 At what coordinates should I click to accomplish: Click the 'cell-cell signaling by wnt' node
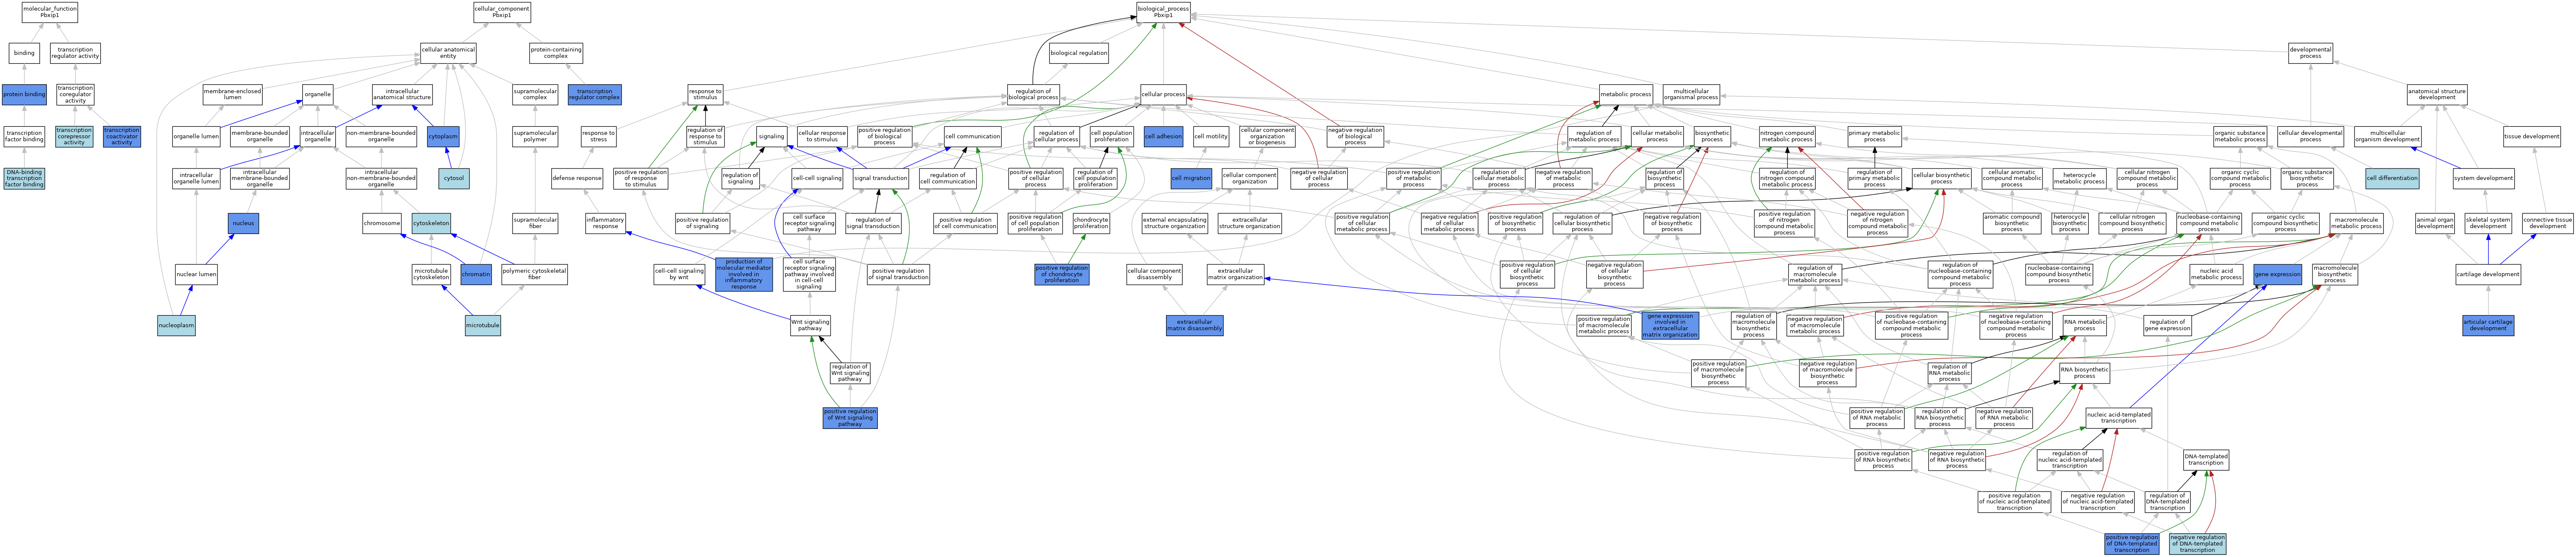(679, 274)
